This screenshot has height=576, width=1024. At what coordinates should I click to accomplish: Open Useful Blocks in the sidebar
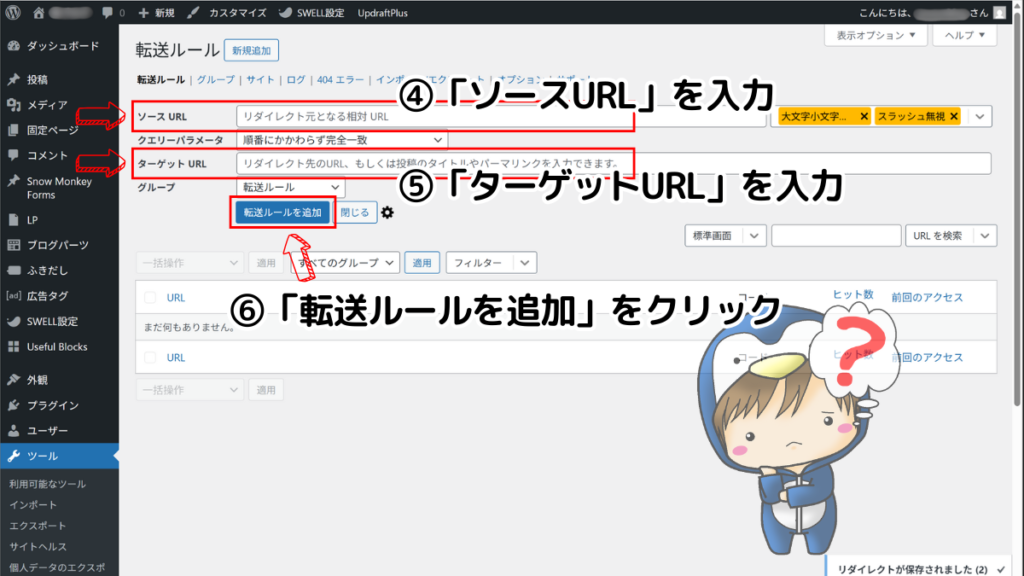[59, 347]
